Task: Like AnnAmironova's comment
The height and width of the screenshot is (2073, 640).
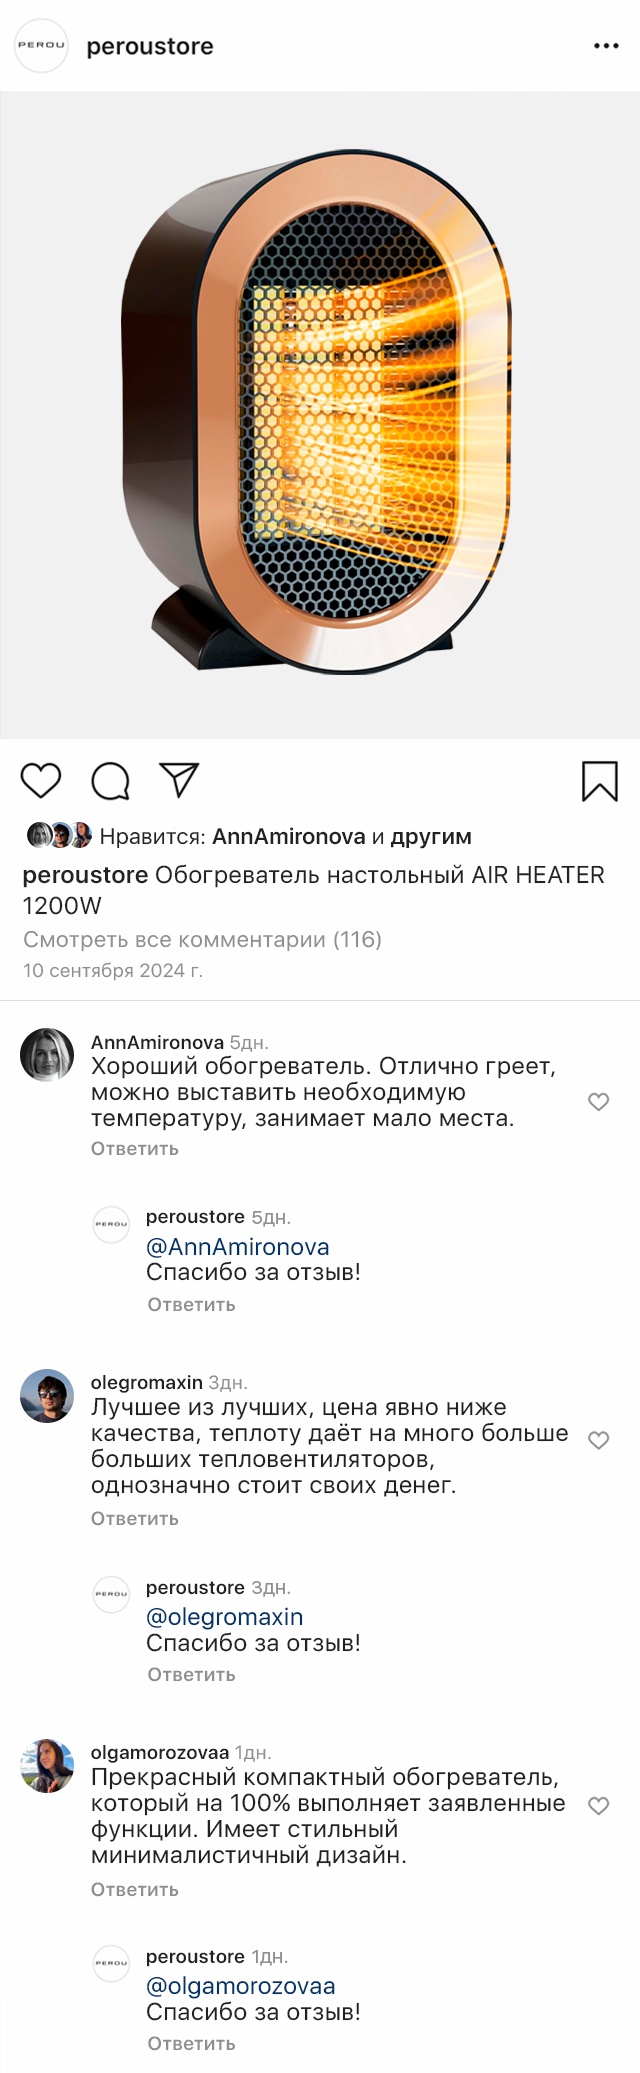Action: pyautogui.click(x=598, y=1102)
